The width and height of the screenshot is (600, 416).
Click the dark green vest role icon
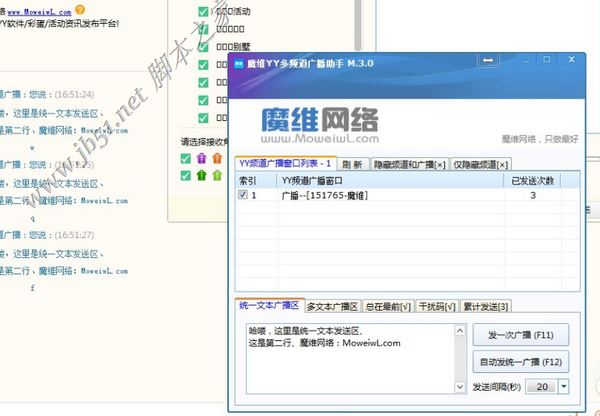(201, 176)
